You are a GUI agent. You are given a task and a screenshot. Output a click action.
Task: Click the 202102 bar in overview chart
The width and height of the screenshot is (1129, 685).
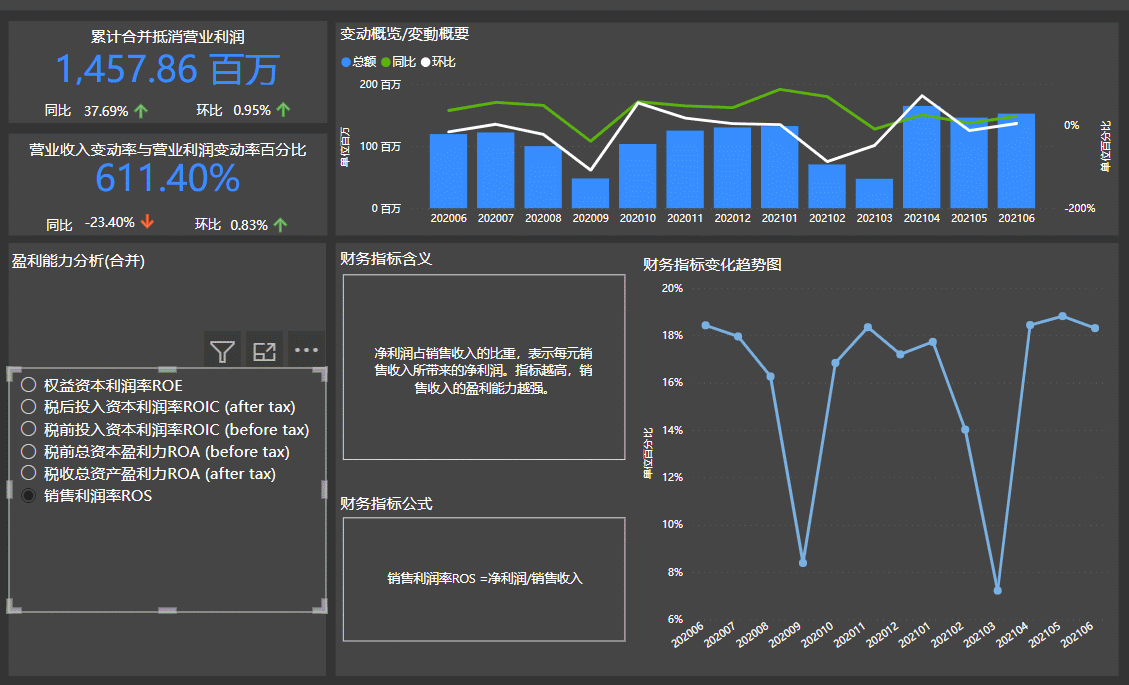(x=827, y=187)
